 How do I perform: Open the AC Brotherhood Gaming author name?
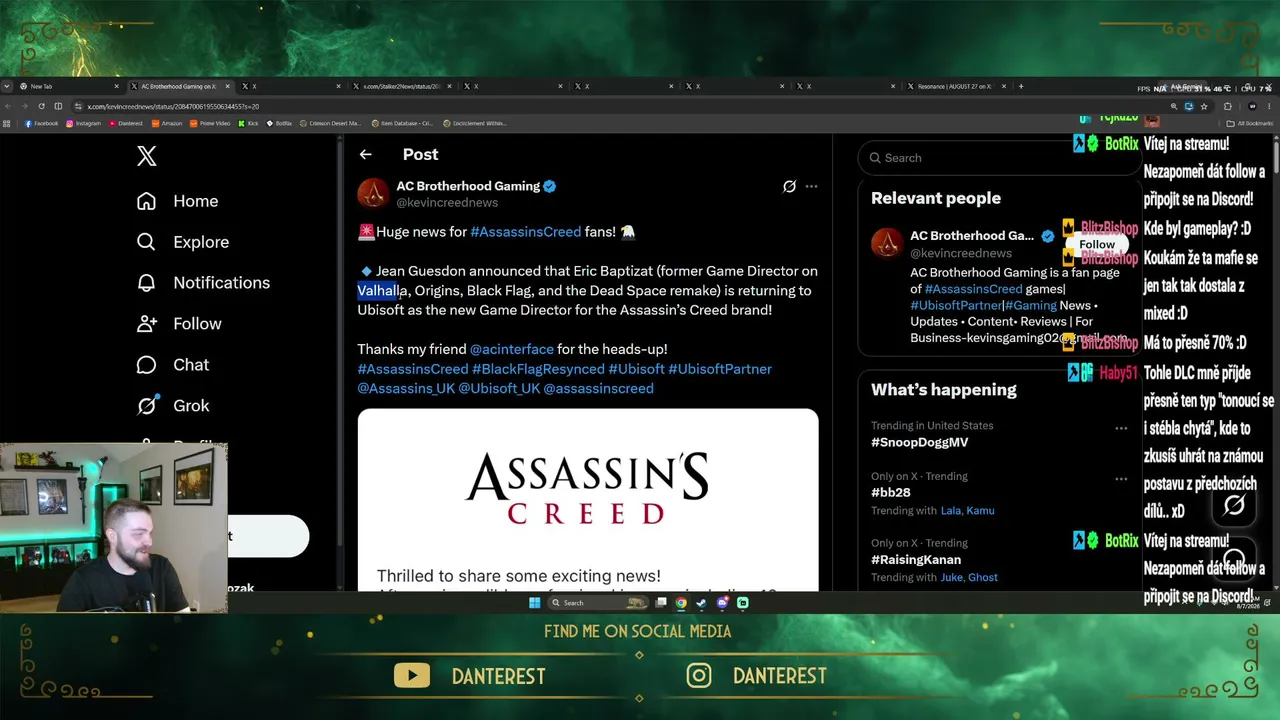(468, 186)
